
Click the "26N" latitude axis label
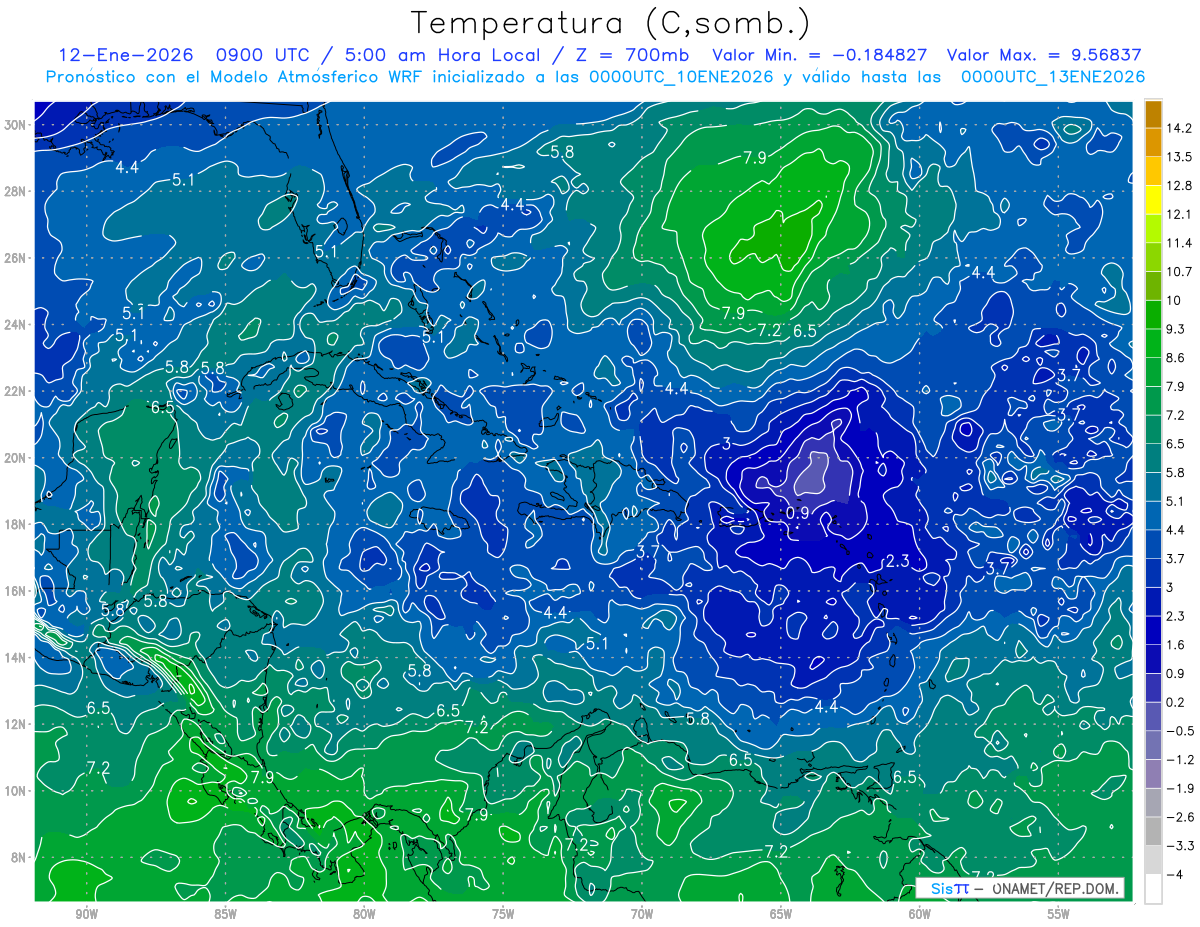tap(17, 258)
